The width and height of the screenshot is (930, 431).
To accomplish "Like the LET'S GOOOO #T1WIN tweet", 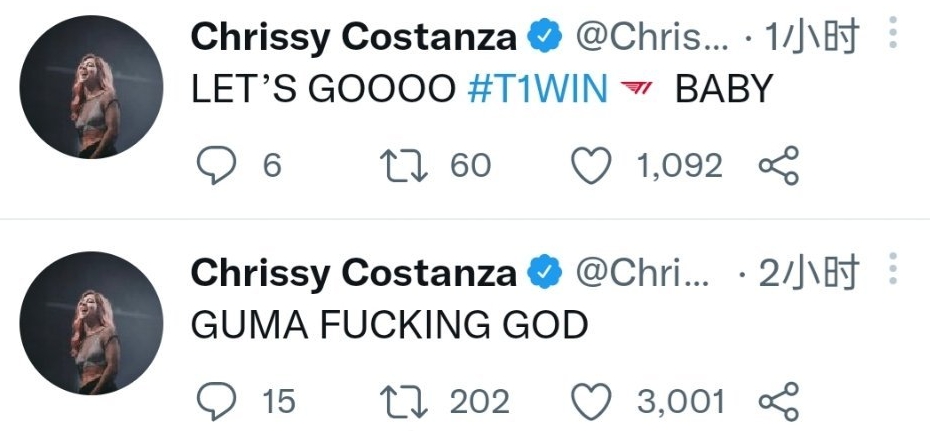I will pyautogui.click(x=590, y=166).
